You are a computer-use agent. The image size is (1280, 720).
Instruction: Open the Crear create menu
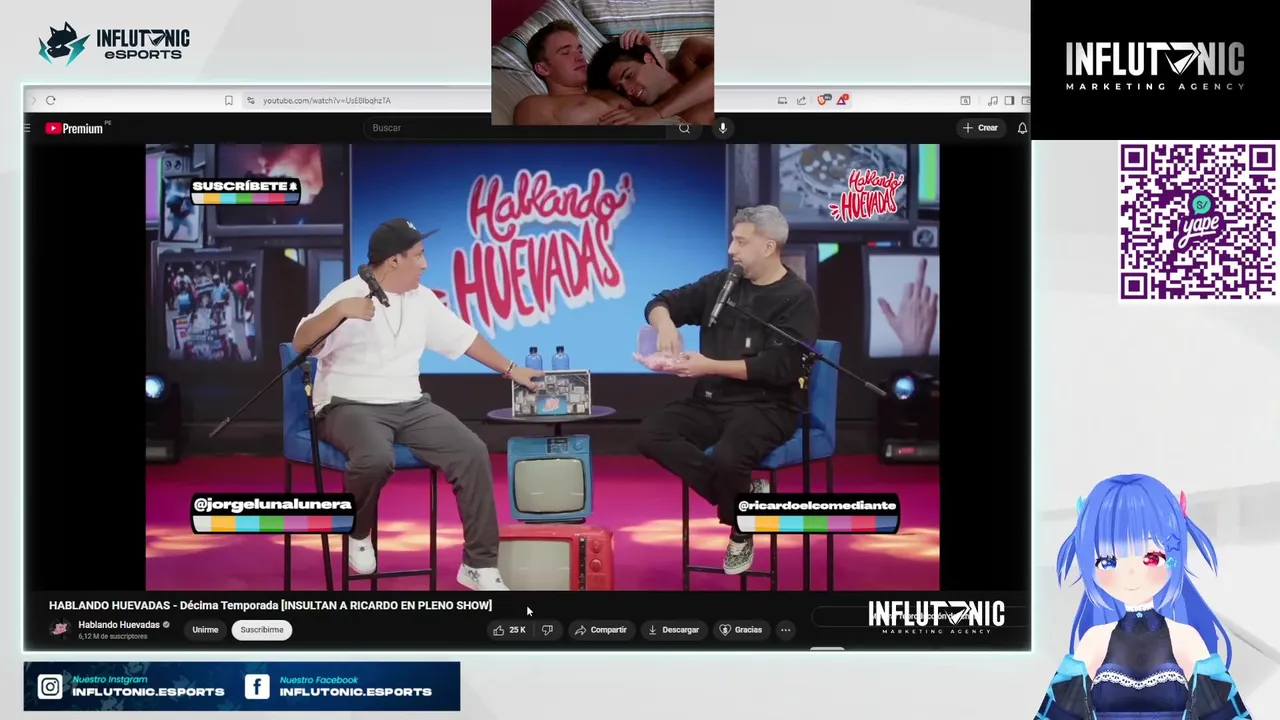tap(980, 128)
